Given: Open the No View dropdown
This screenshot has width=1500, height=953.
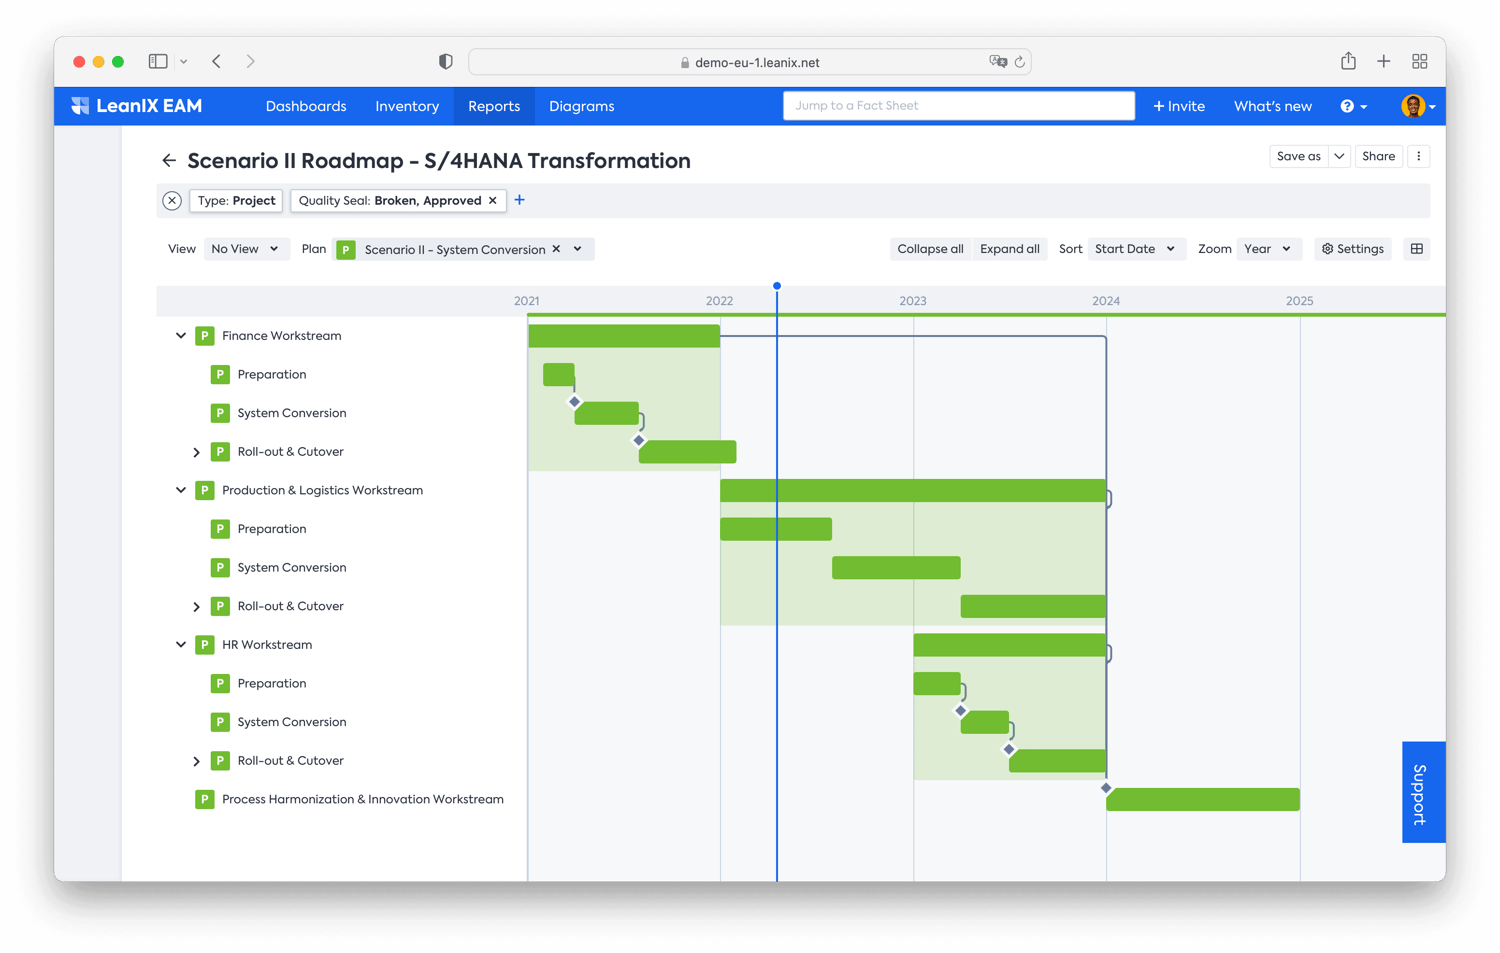Looking at the screenshot, I should coord(246,248).
